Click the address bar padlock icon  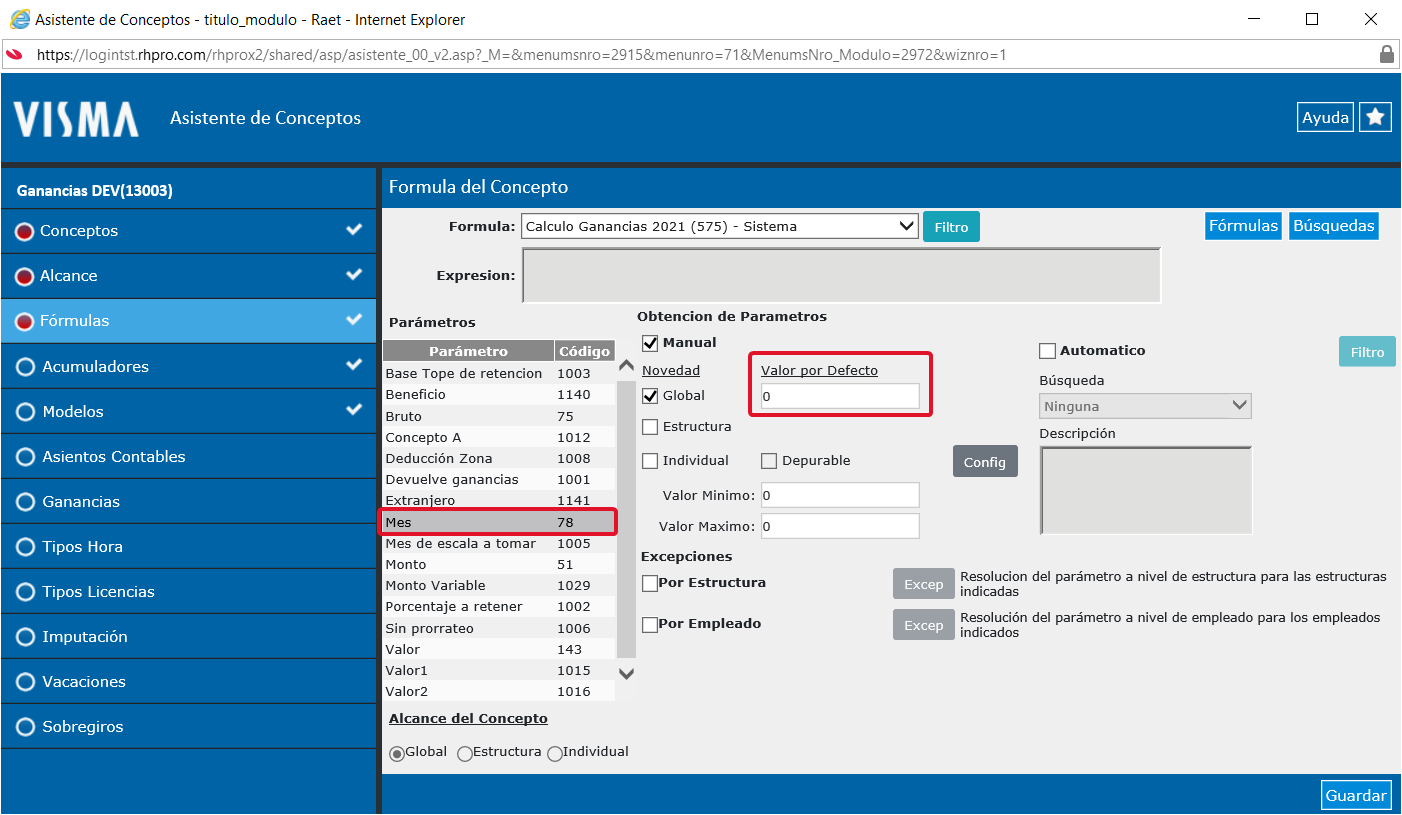(1386, 54)
